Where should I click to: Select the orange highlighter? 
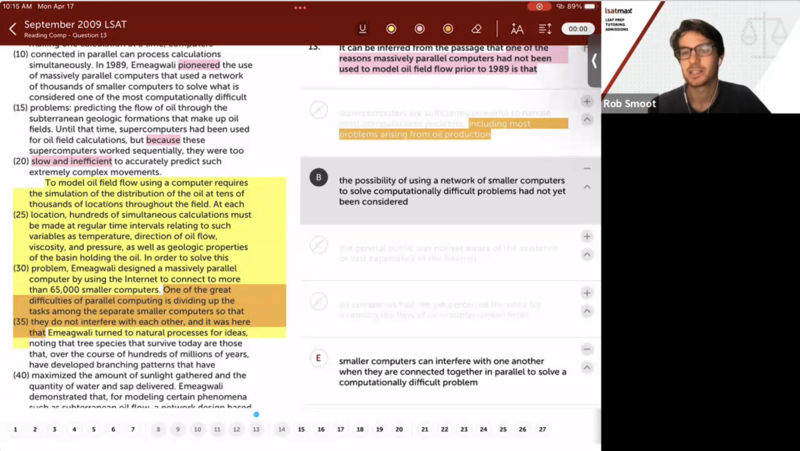point(448,29)
